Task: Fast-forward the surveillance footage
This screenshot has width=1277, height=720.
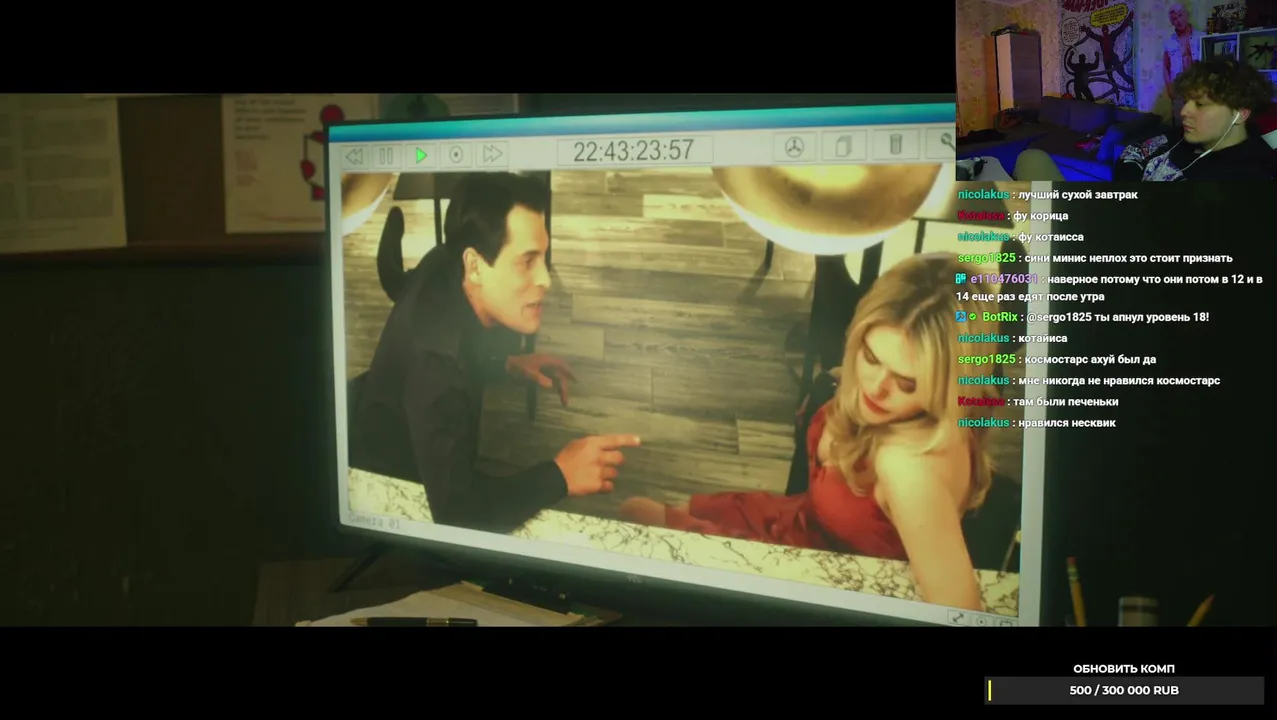Action: point(492,153)
